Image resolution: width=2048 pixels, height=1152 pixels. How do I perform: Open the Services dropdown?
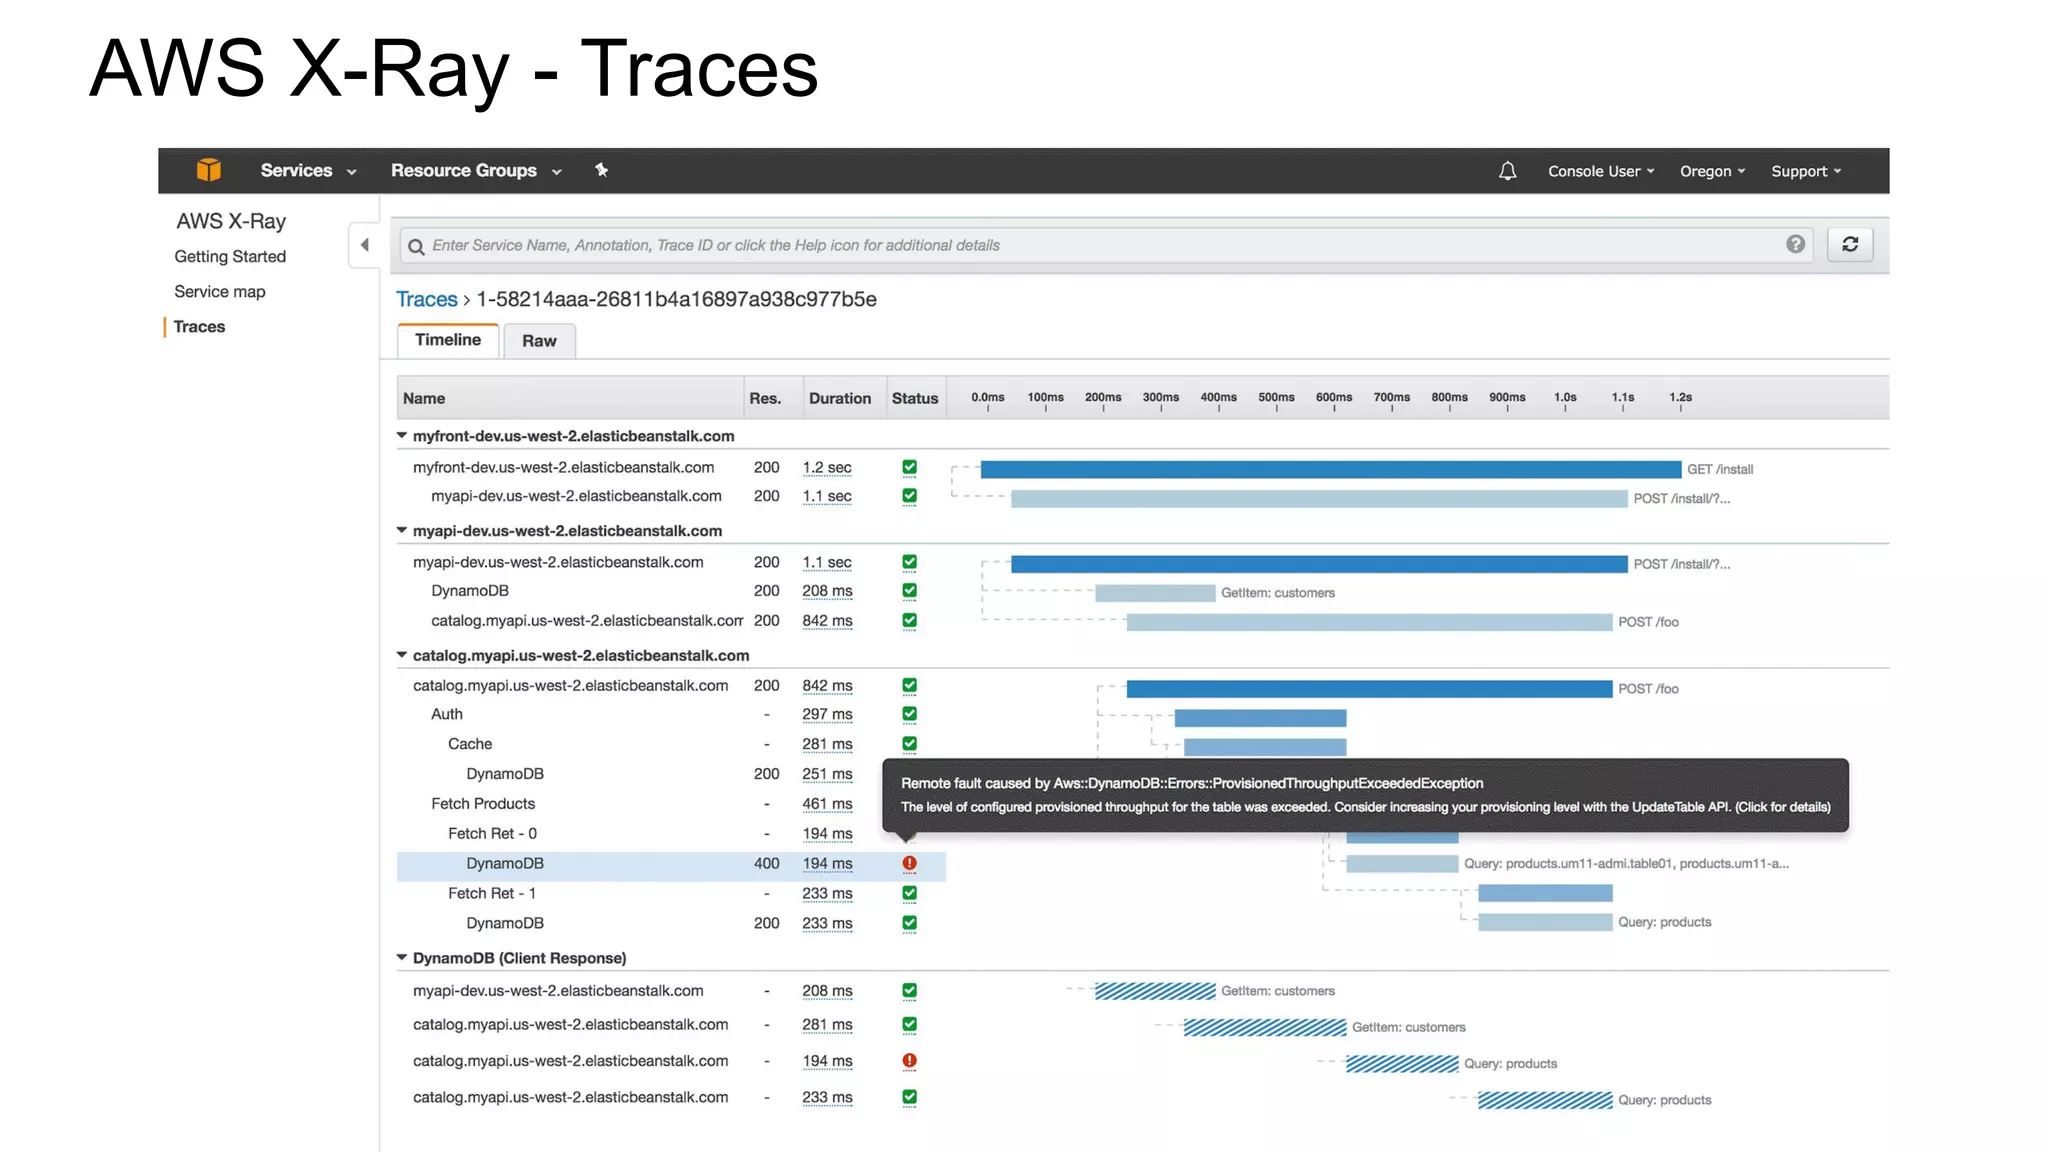click(308, 171)
